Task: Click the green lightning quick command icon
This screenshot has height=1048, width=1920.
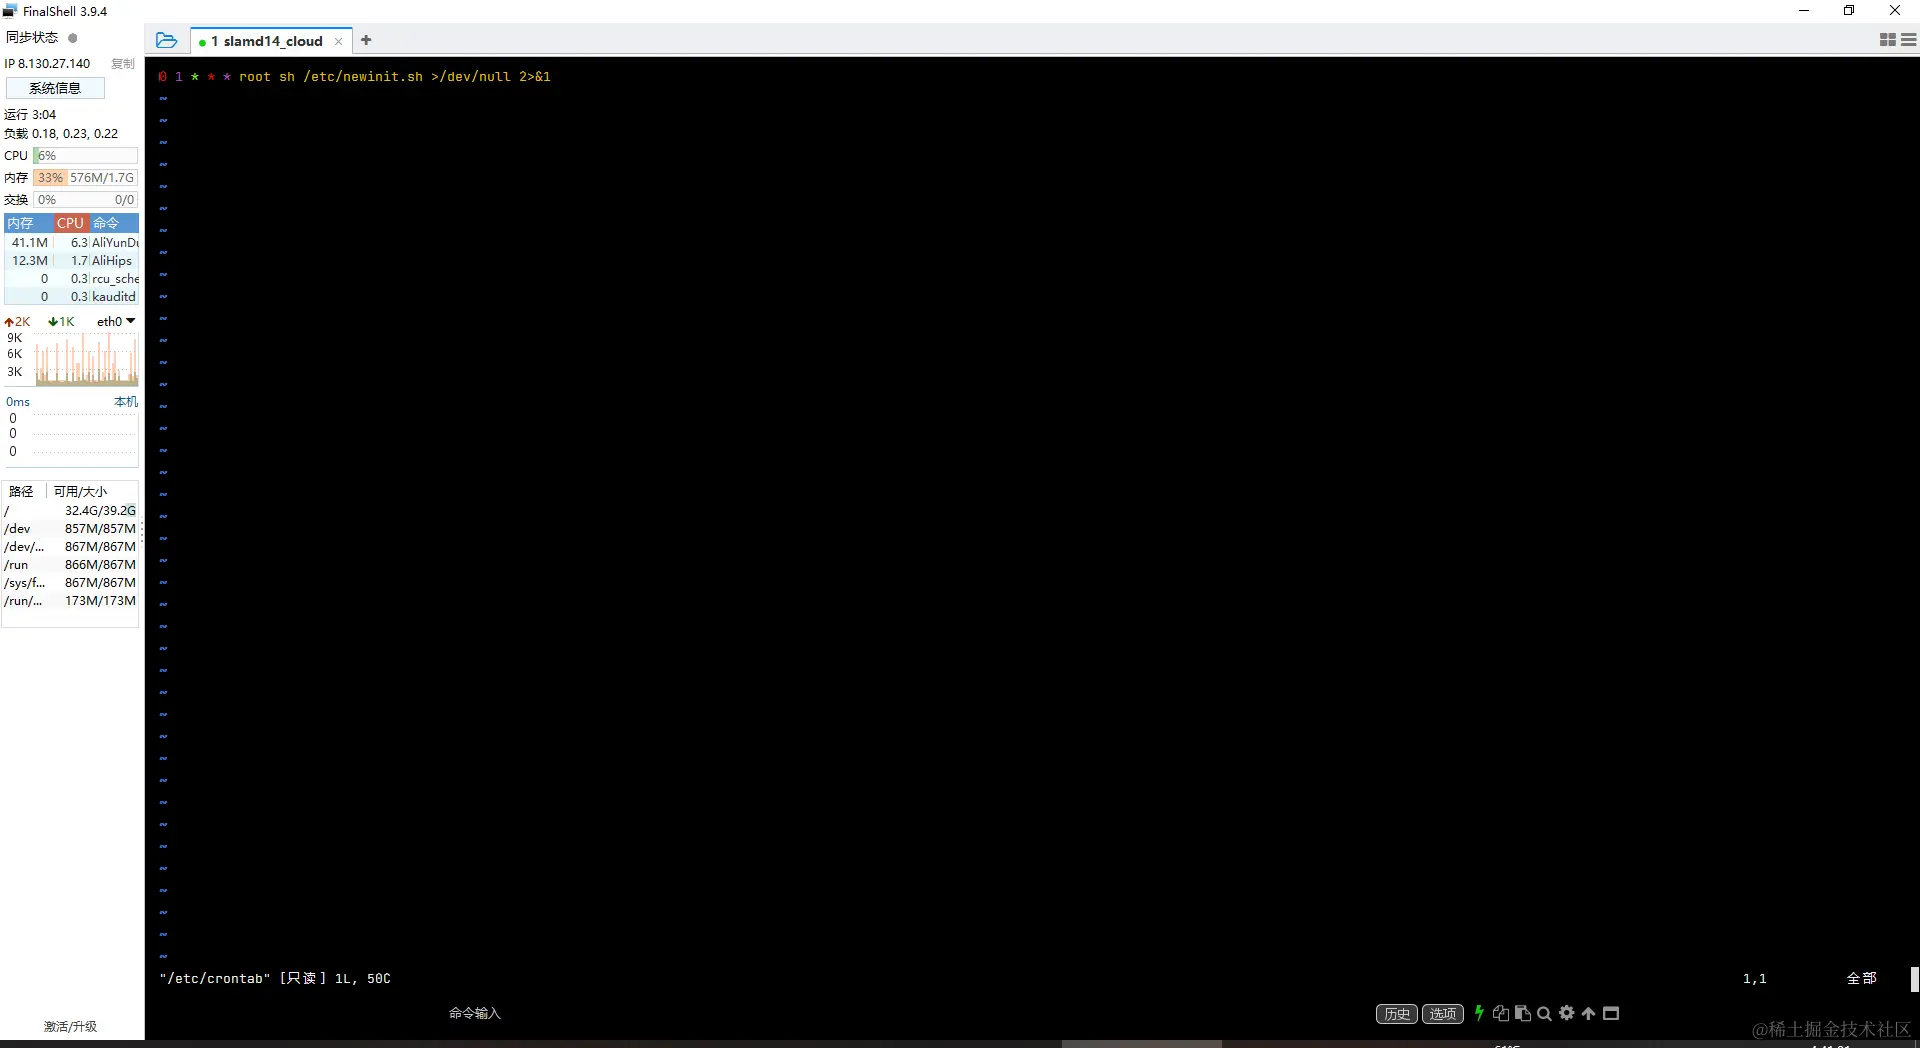Action: pos(1479,1013)
